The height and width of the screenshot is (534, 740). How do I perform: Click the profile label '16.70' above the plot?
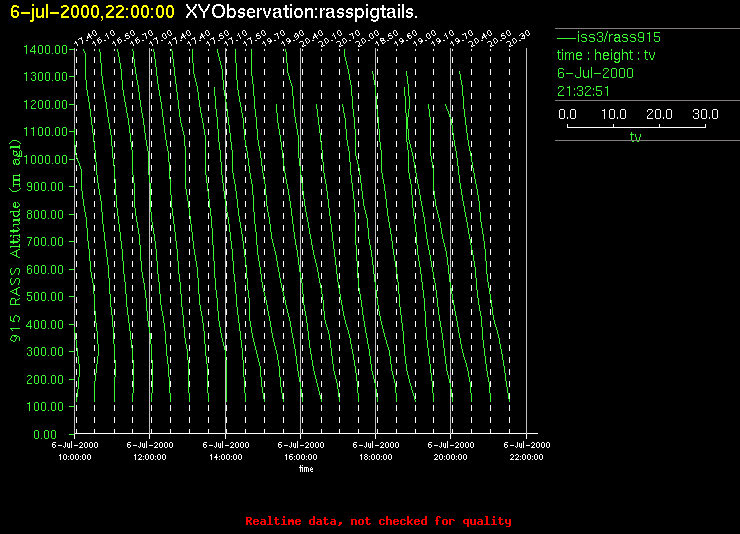(142, 38)
